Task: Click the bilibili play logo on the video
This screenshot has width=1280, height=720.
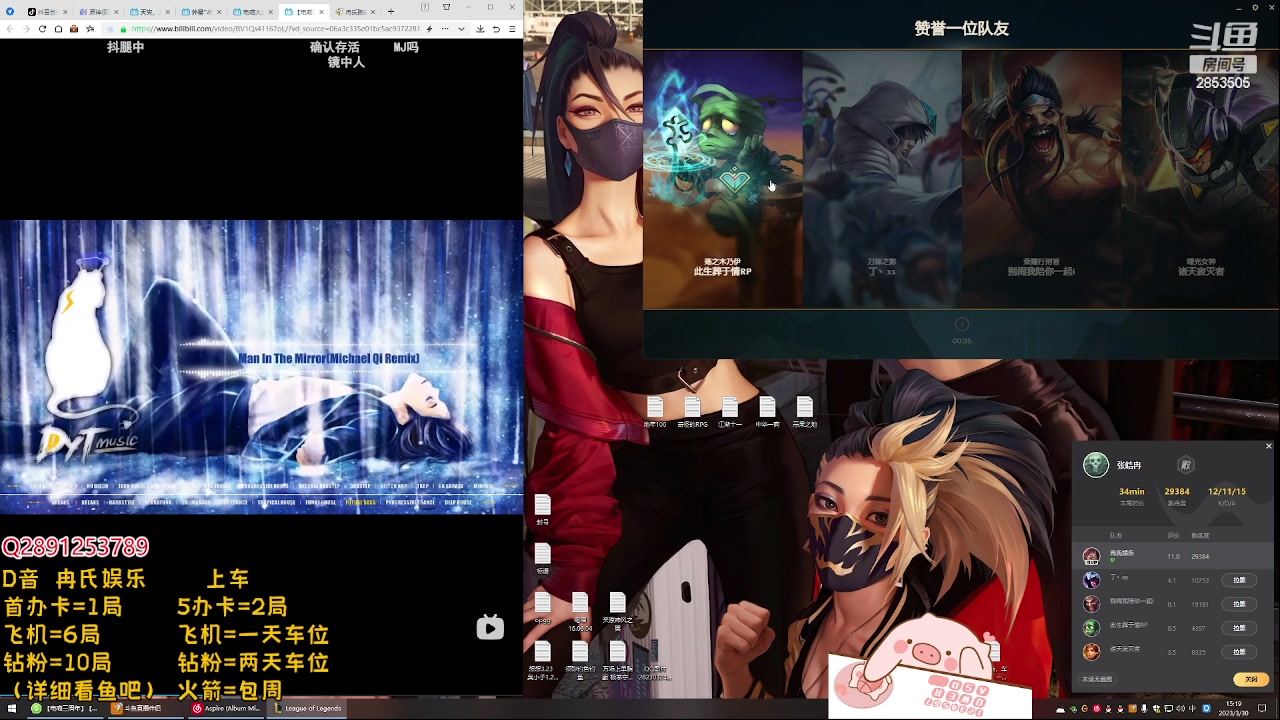Action: point(490,627)
